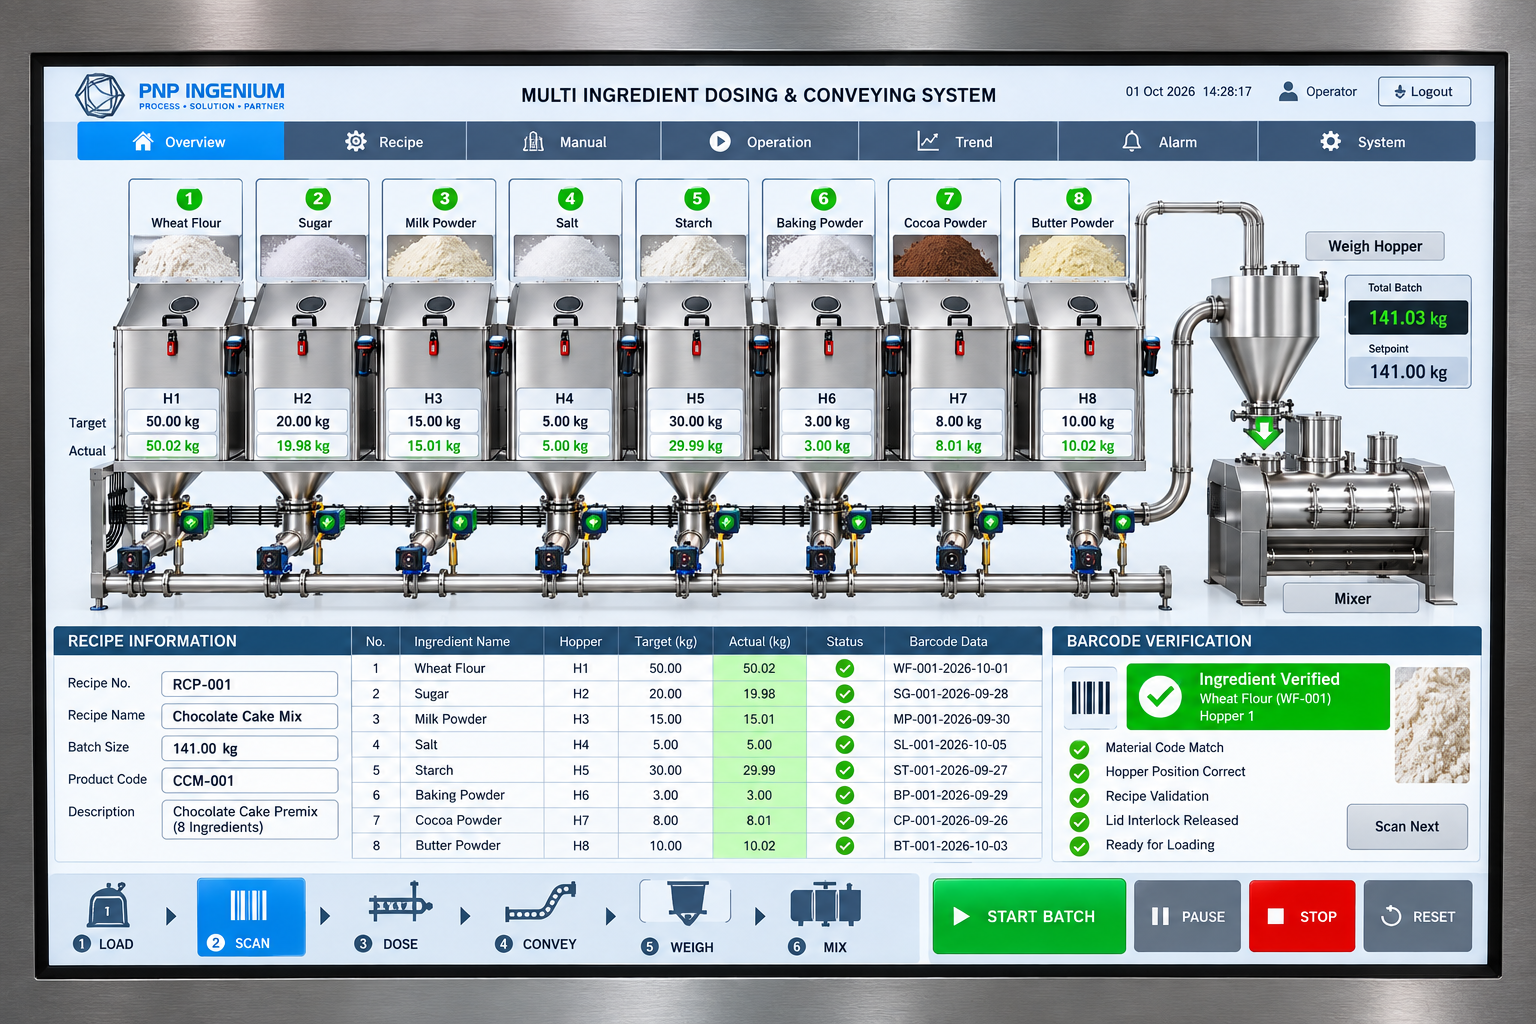Click the Product Code field CCM-001
This screenshot has height=1024, width=1536.
tap(250, 780)
